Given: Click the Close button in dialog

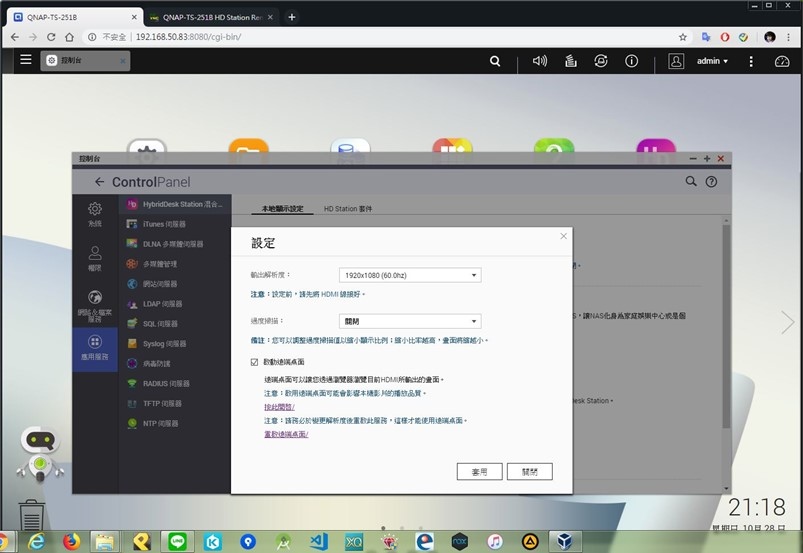Looking at the screenshot, I should 530,472.
